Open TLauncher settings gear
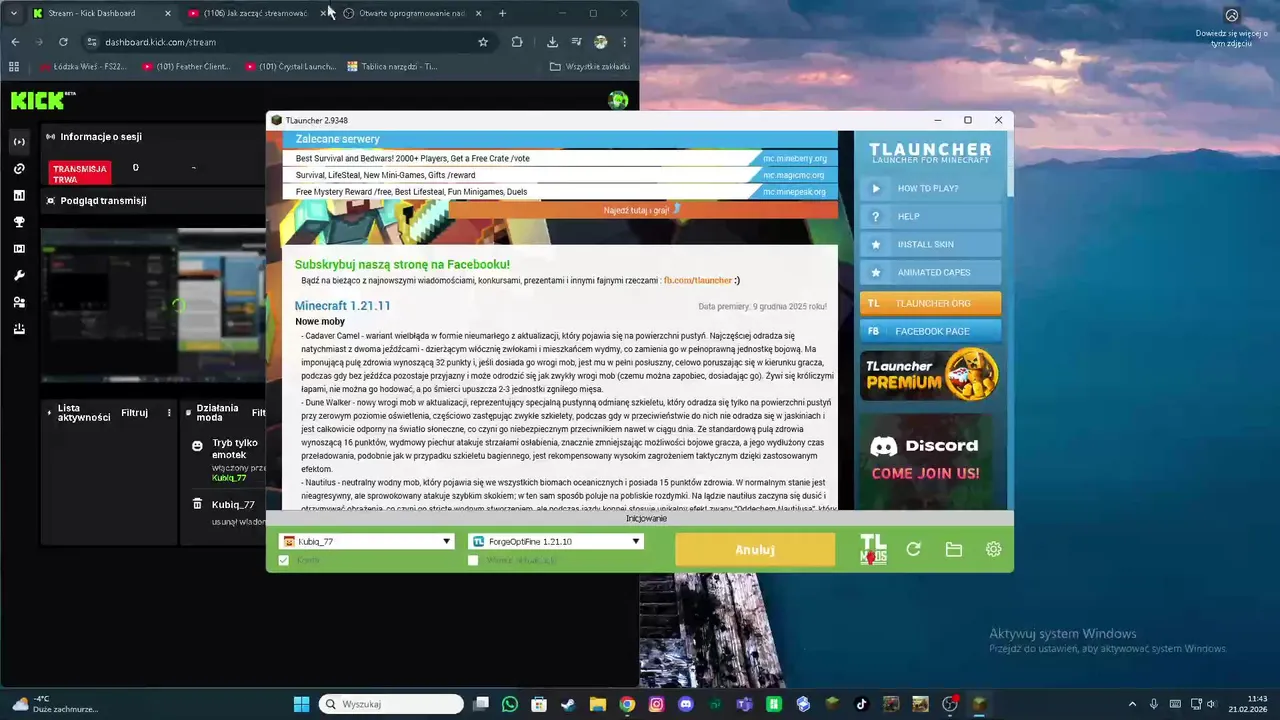Viewport: 1280px width, 720px height. tap(993, 549)
